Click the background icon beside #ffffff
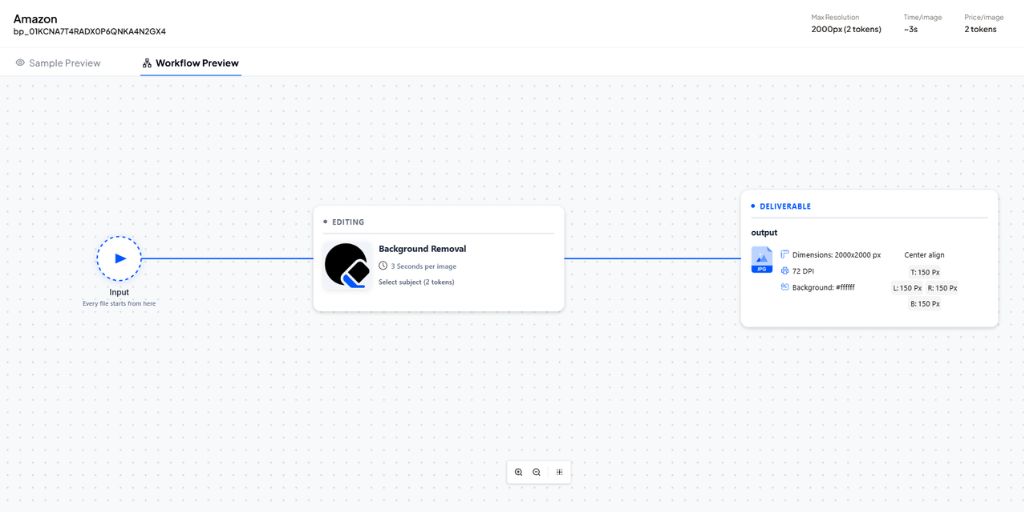 click(x=785, y=287)
